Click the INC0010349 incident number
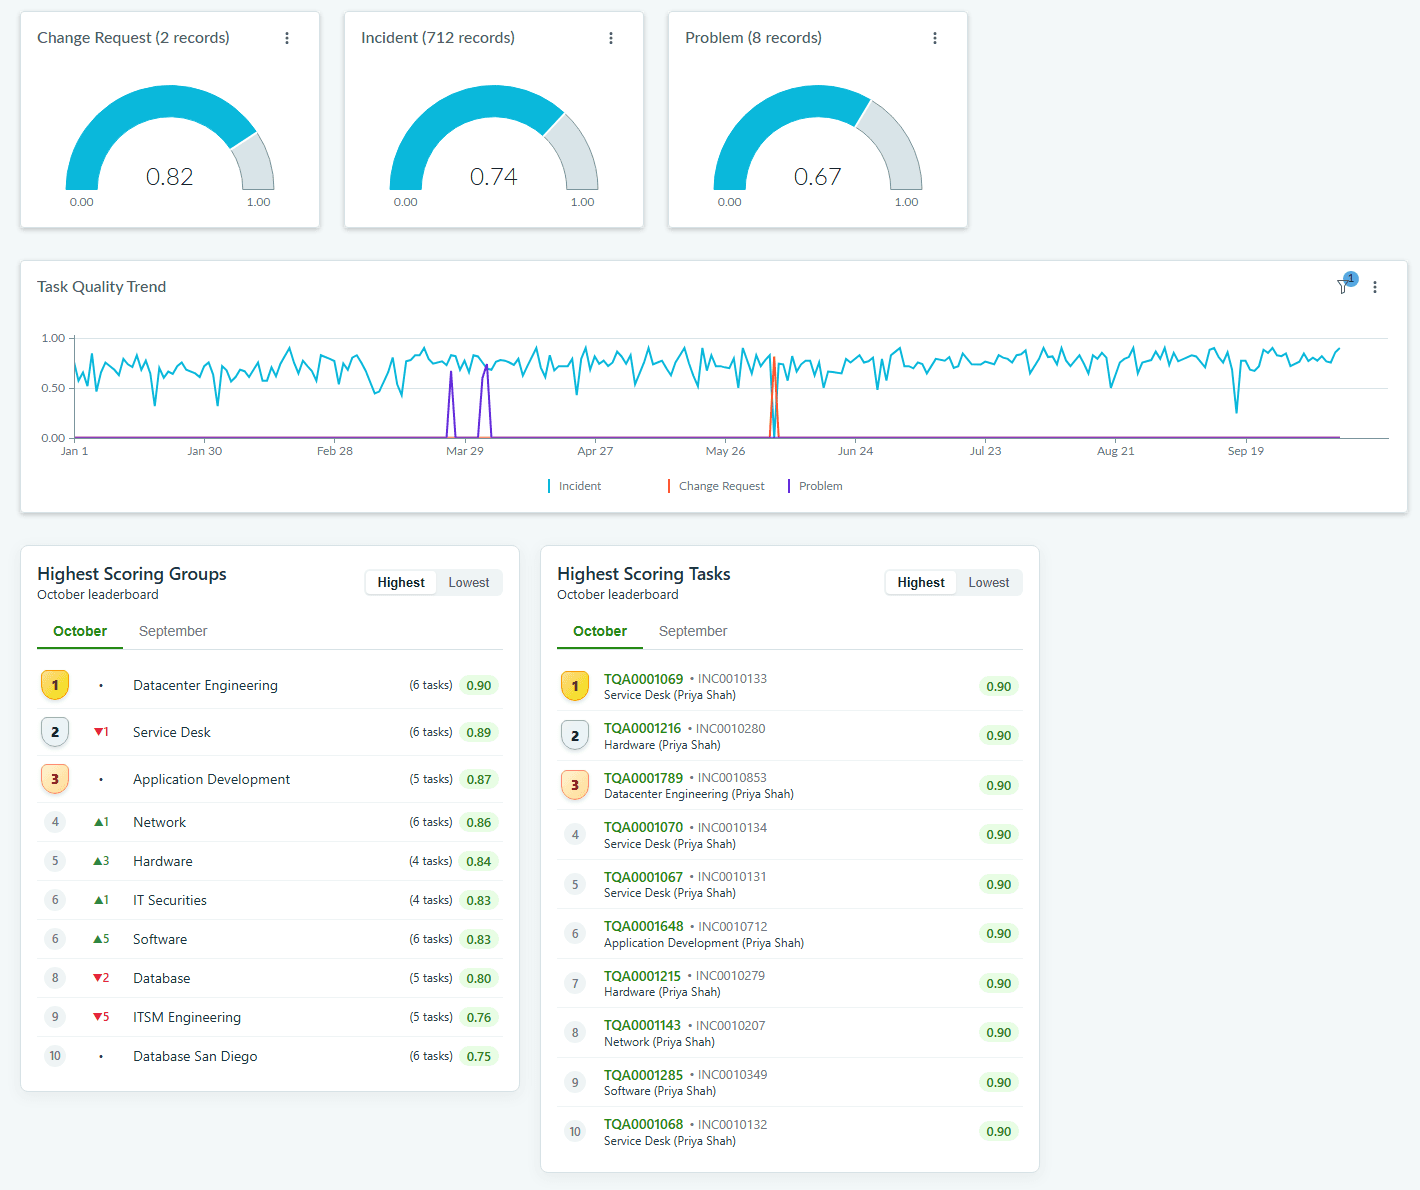The height and width of the screenshot is (1190, 1420). coord(732,1075)
